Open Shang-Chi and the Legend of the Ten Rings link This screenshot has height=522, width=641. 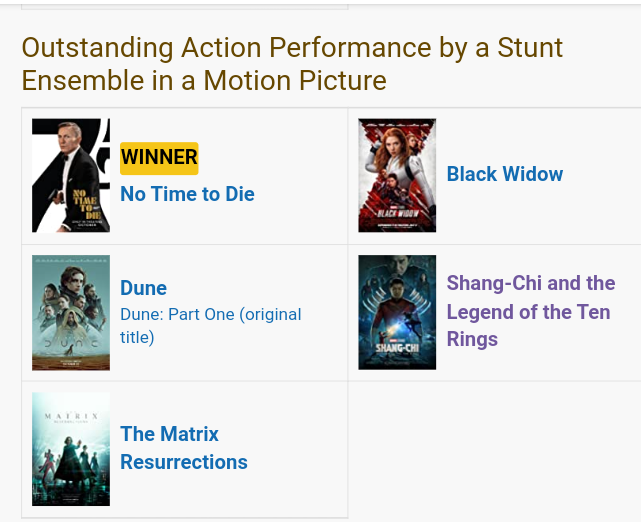tap(530, 311)
